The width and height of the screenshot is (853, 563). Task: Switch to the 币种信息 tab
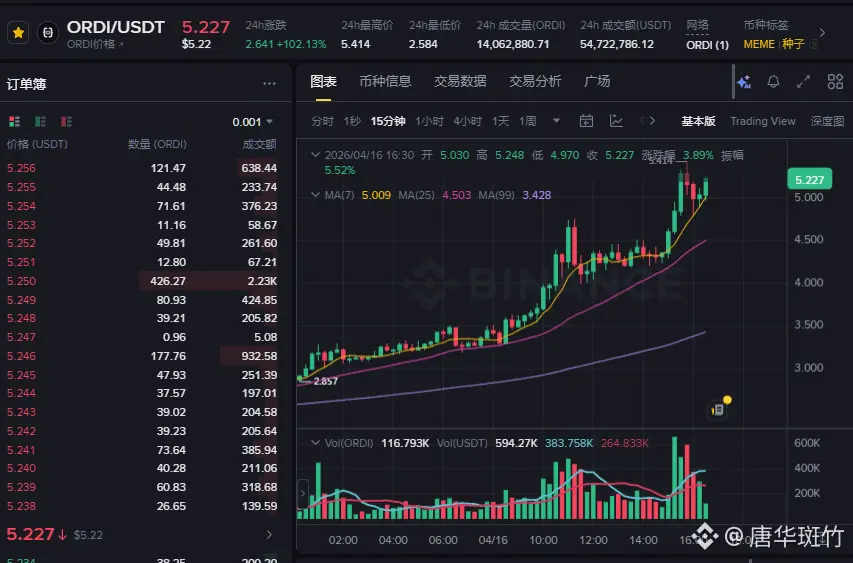coord(385,82)
